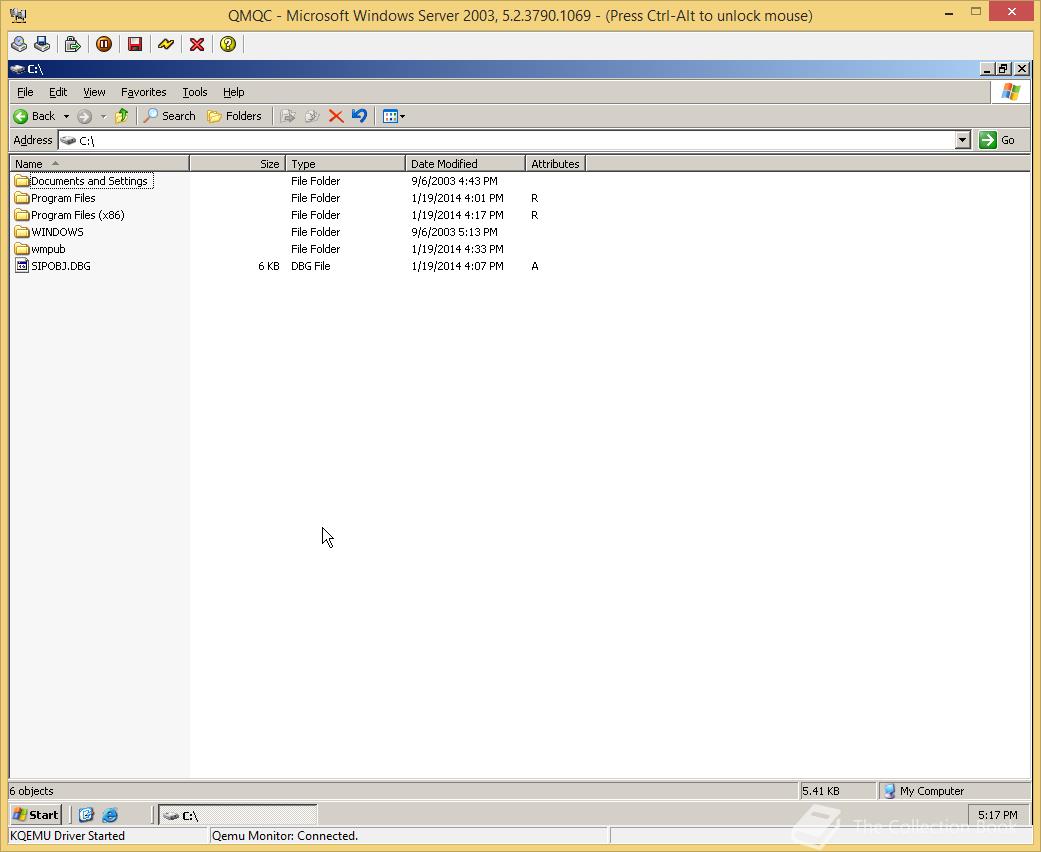Screen dimensions: 1041x852
Task: Click the Copy To toolbar icon
Action: pos(311,116)
